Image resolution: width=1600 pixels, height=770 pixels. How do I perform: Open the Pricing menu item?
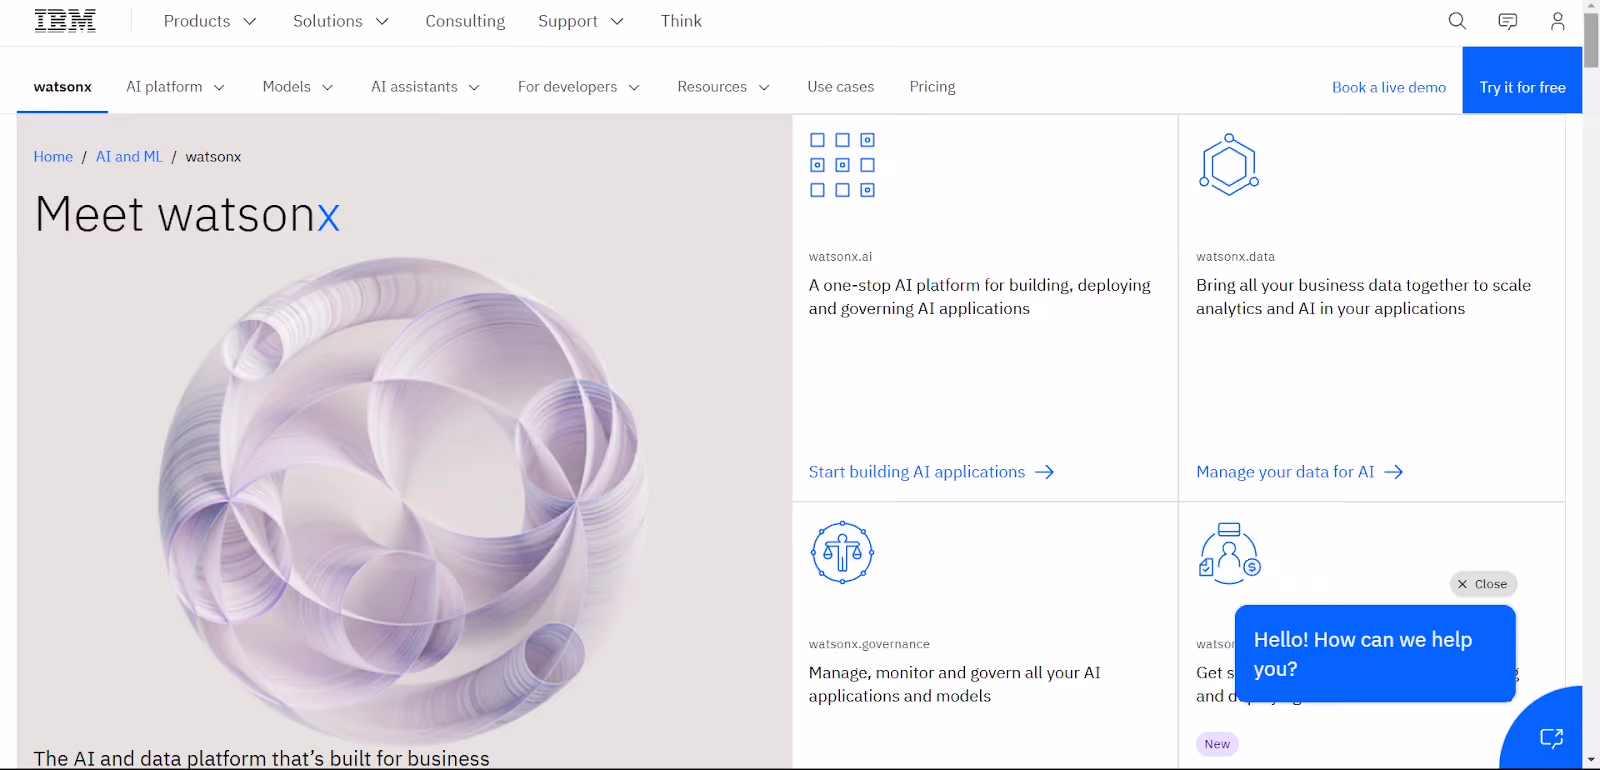[x=933, y=87]
